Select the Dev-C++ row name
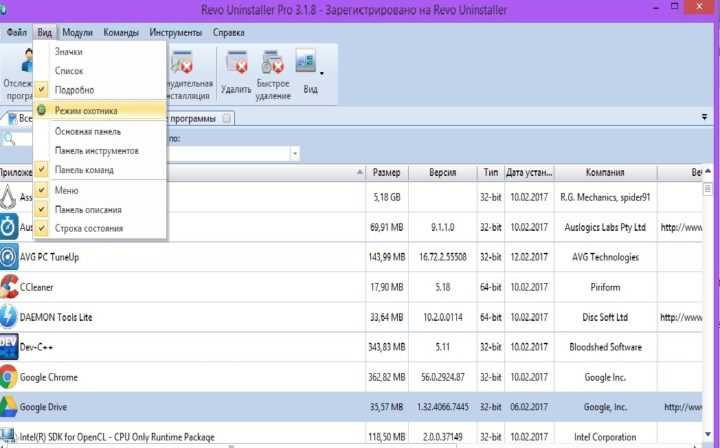Viewport: 720px width, 448px height. pos(36,347)
